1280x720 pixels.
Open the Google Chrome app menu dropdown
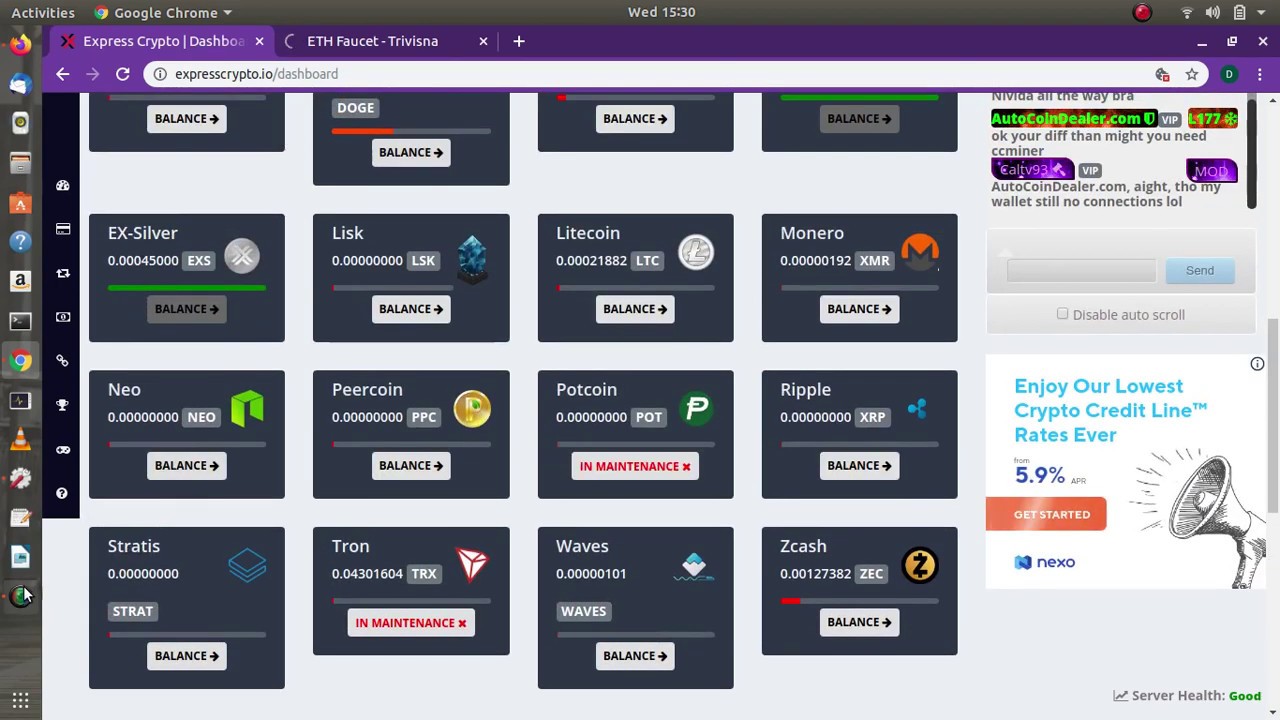163,12
